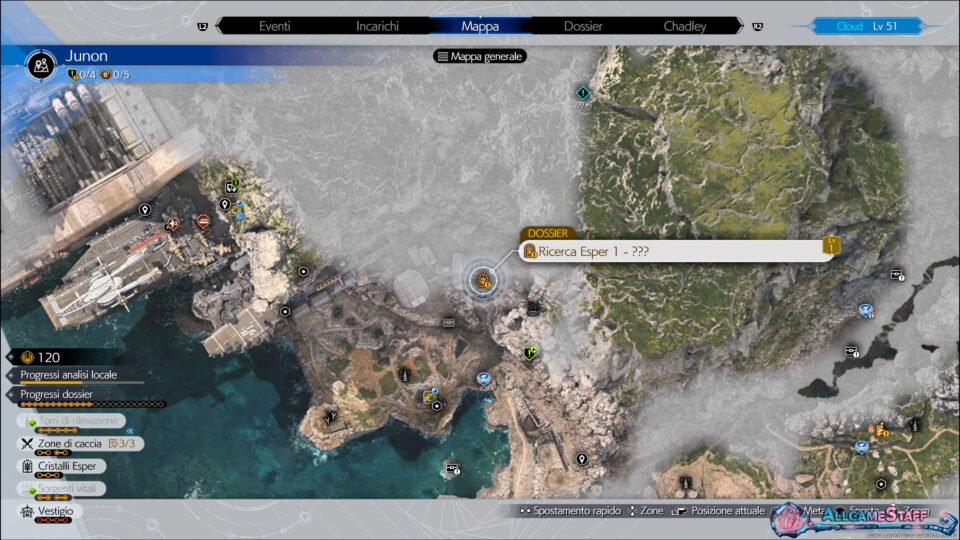Select the yellow chocobo marker with alert

(882, 430)
